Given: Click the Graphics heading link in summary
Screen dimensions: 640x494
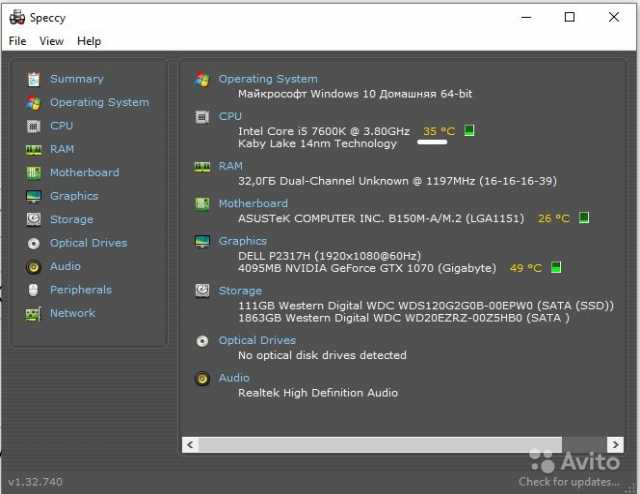Looking at the screenshot, I should 242,241.
